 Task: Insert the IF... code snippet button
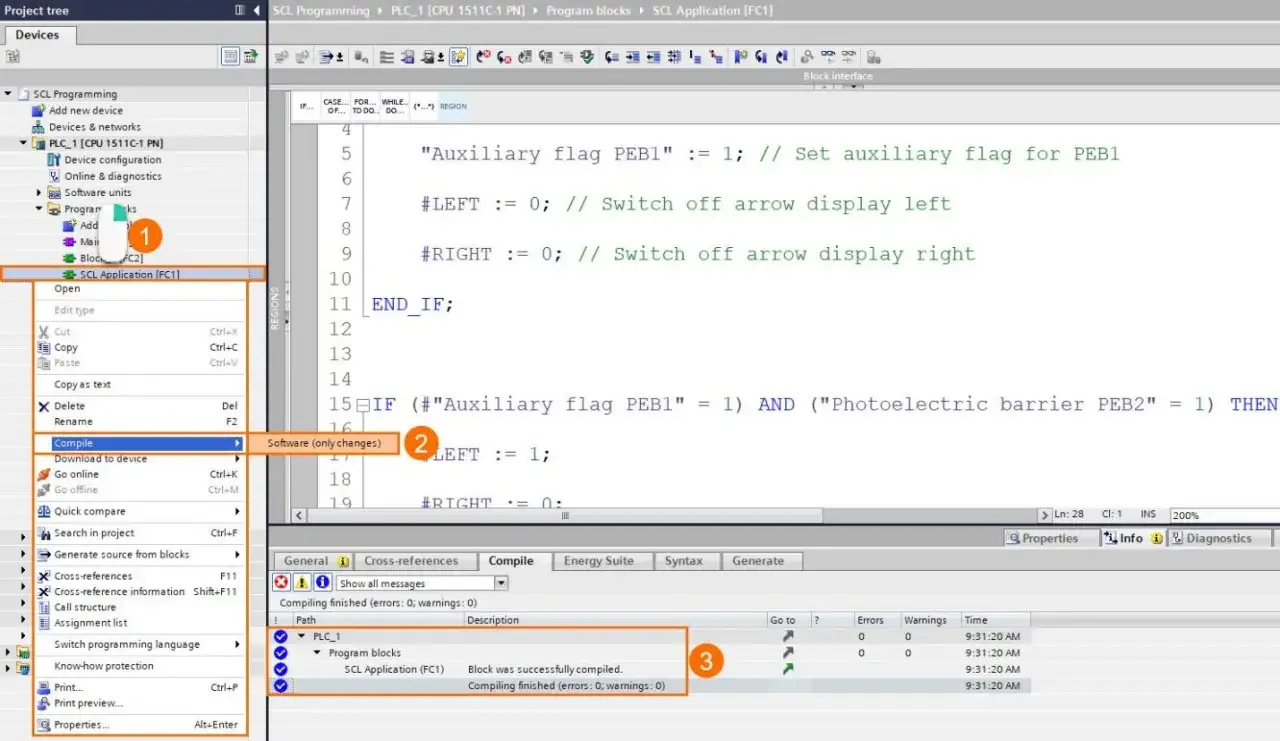(305, 106)
